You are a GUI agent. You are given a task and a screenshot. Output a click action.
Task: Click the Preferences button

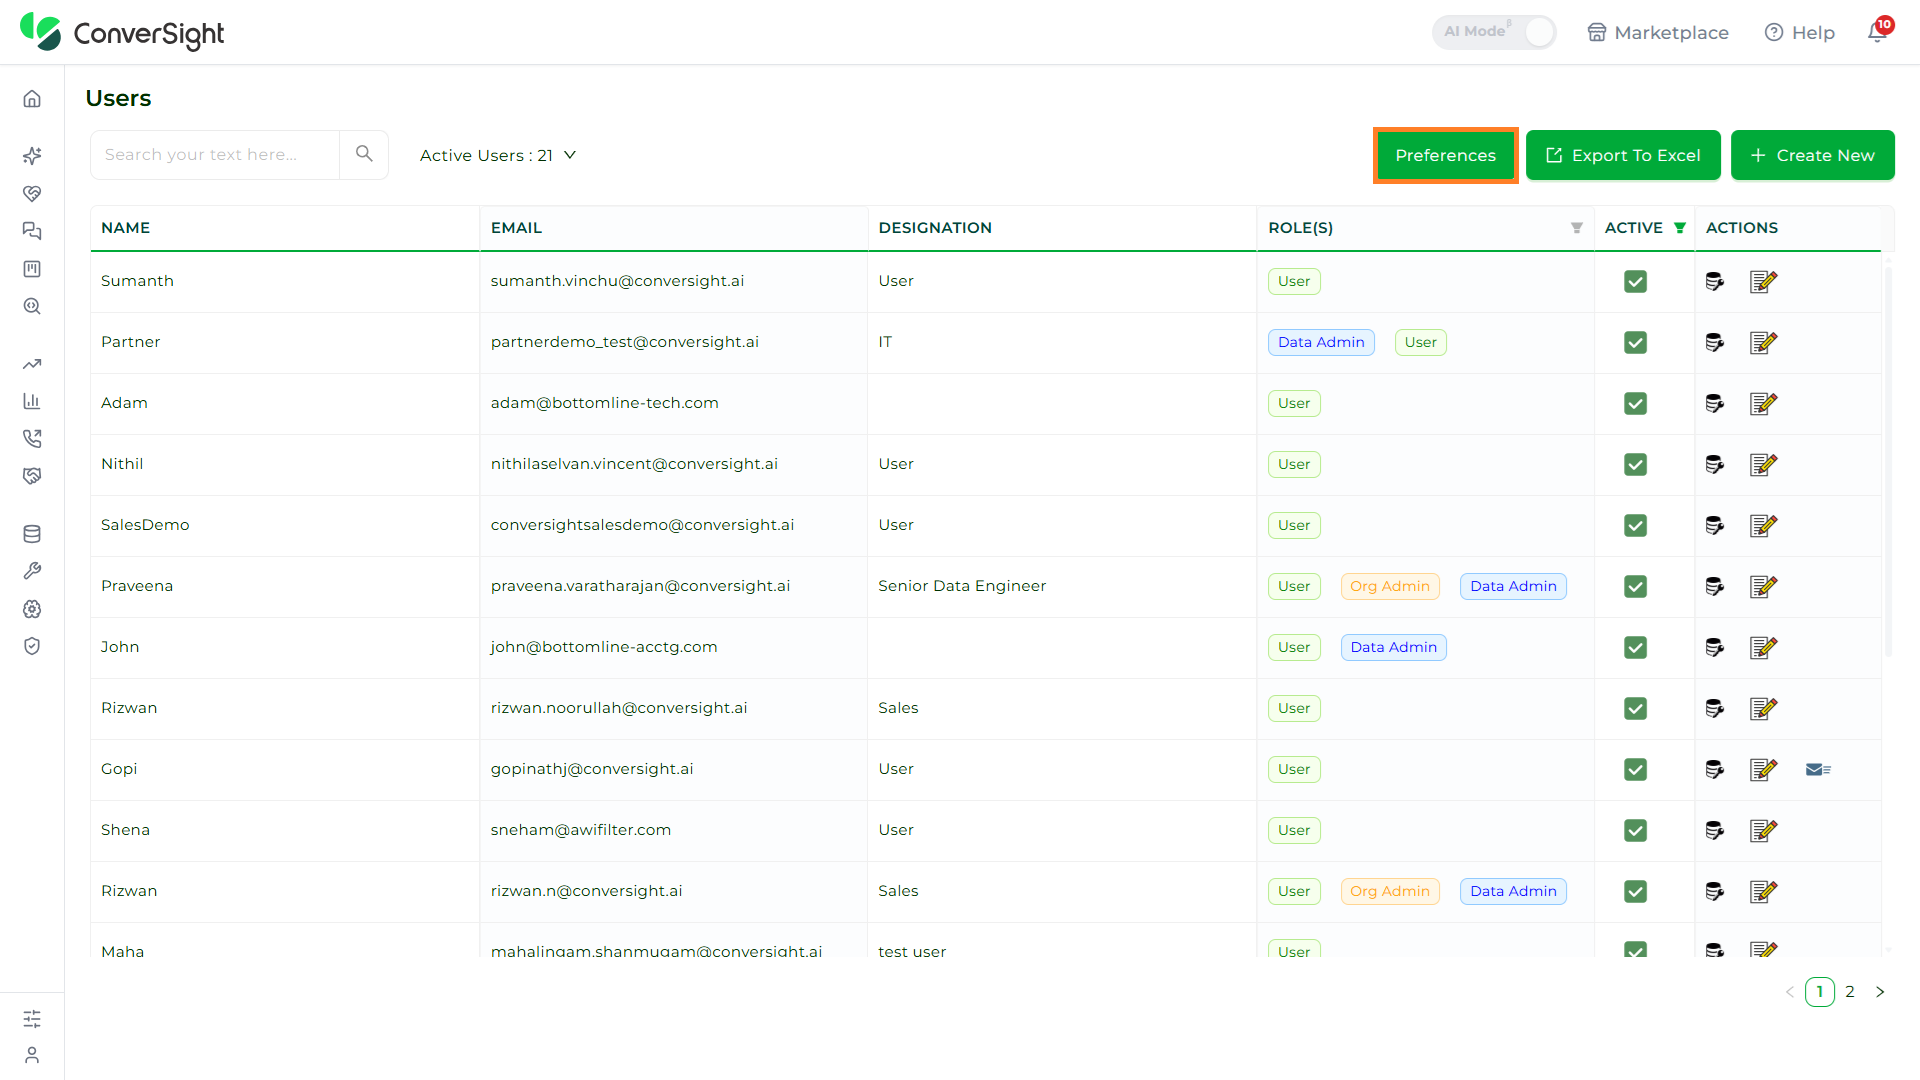click(1445, 155)
